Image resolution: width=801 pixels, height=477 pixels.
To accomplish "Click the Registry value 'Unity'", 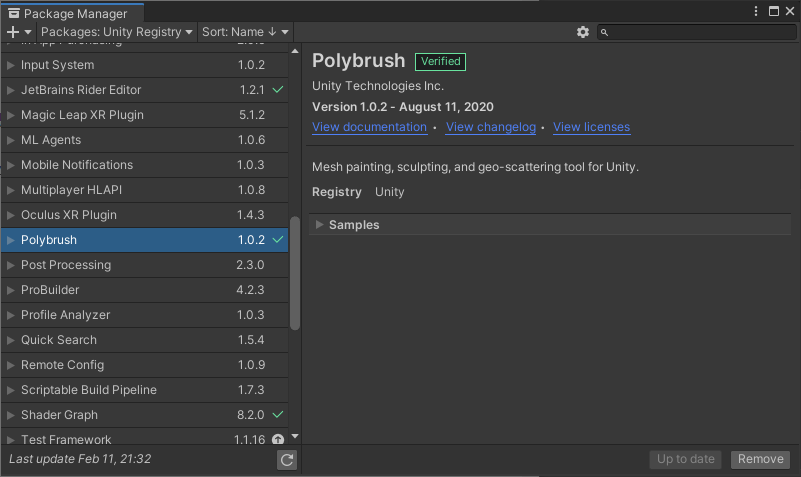I will (390, 192).
